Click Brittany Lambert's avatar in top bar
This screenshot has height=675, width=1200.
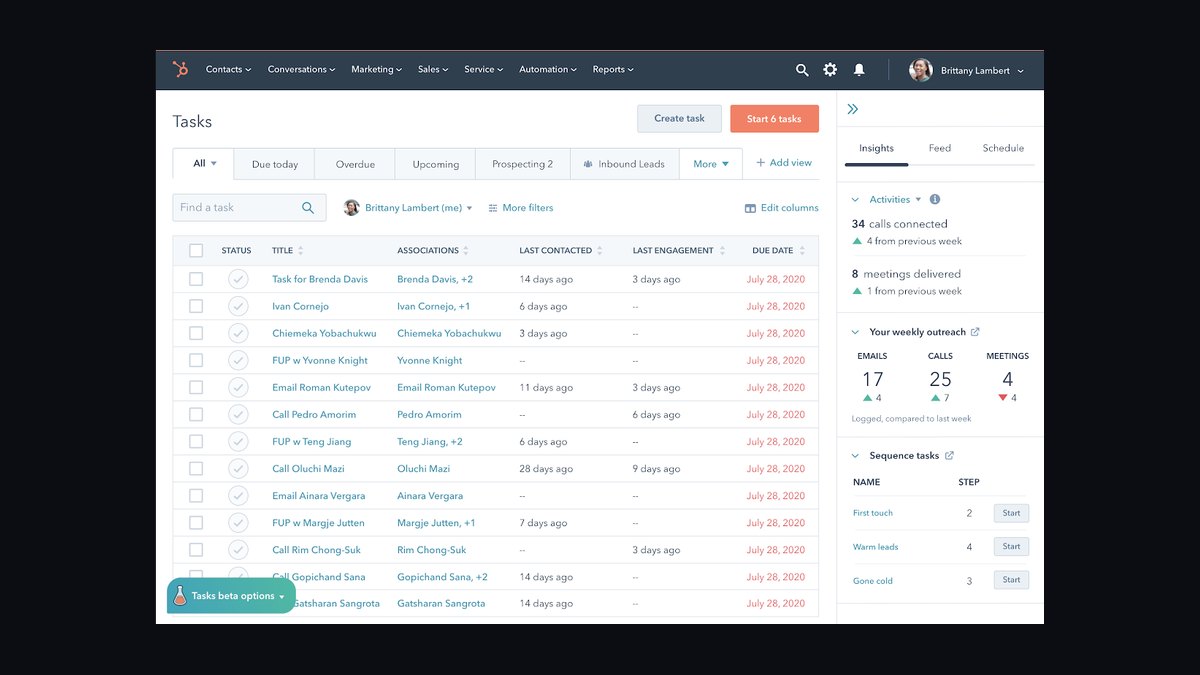coord(921,70)
